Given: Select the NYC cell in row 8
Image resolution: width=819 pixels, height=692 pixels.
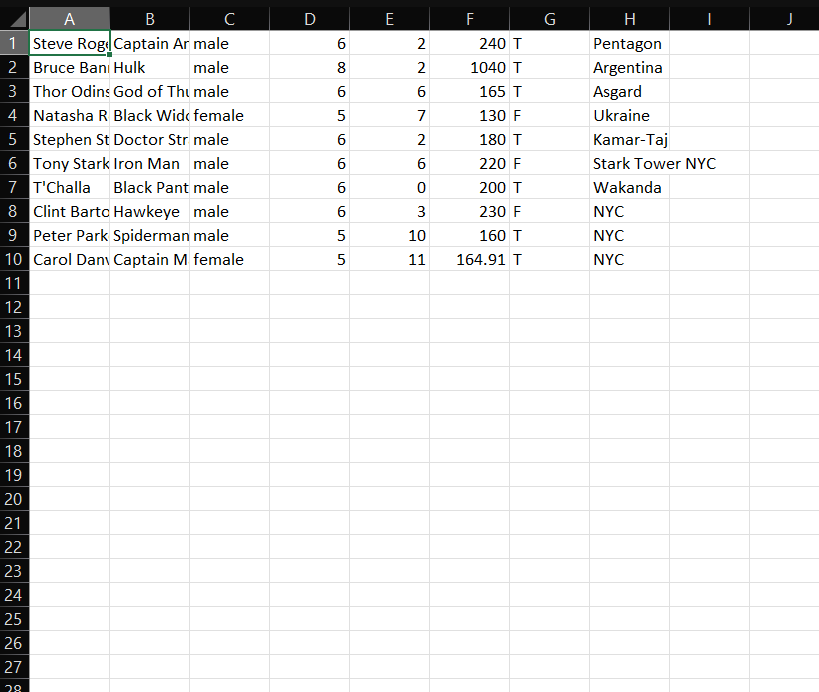Looking at the screenshot, I should pos(629,211).
